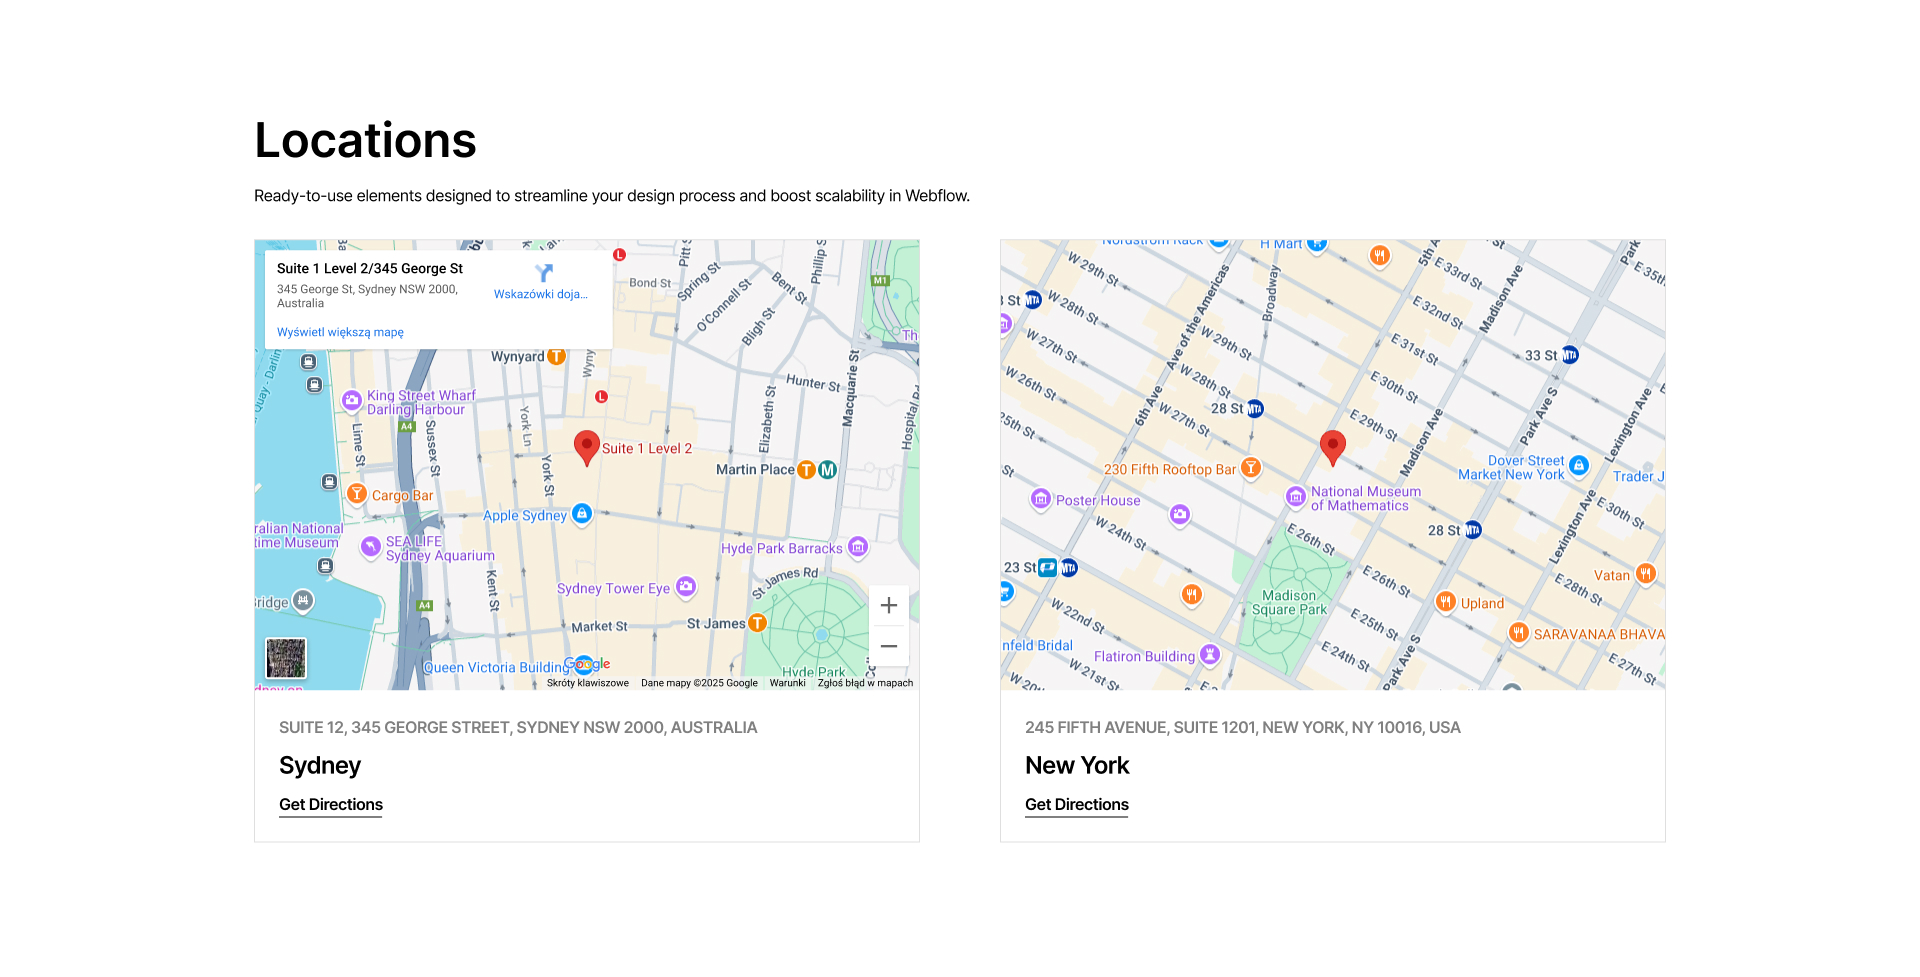Zoom out on the Sydney map

tap(889, 646)
